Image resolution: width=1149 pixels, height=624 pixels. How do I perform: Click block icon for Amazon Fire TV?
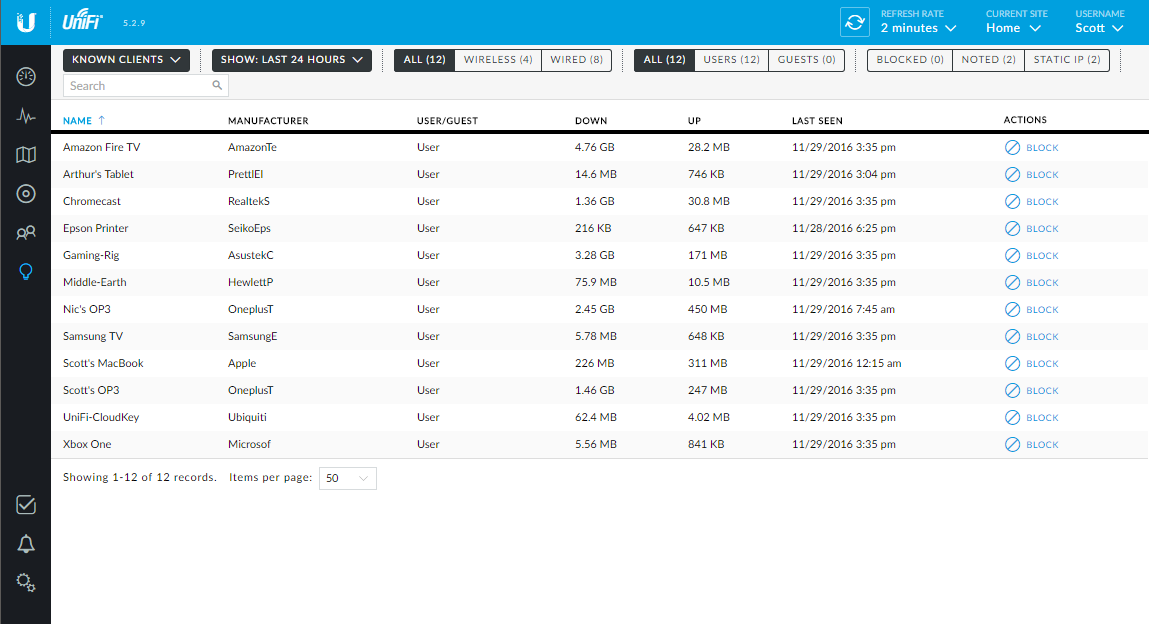point(1012,147)
